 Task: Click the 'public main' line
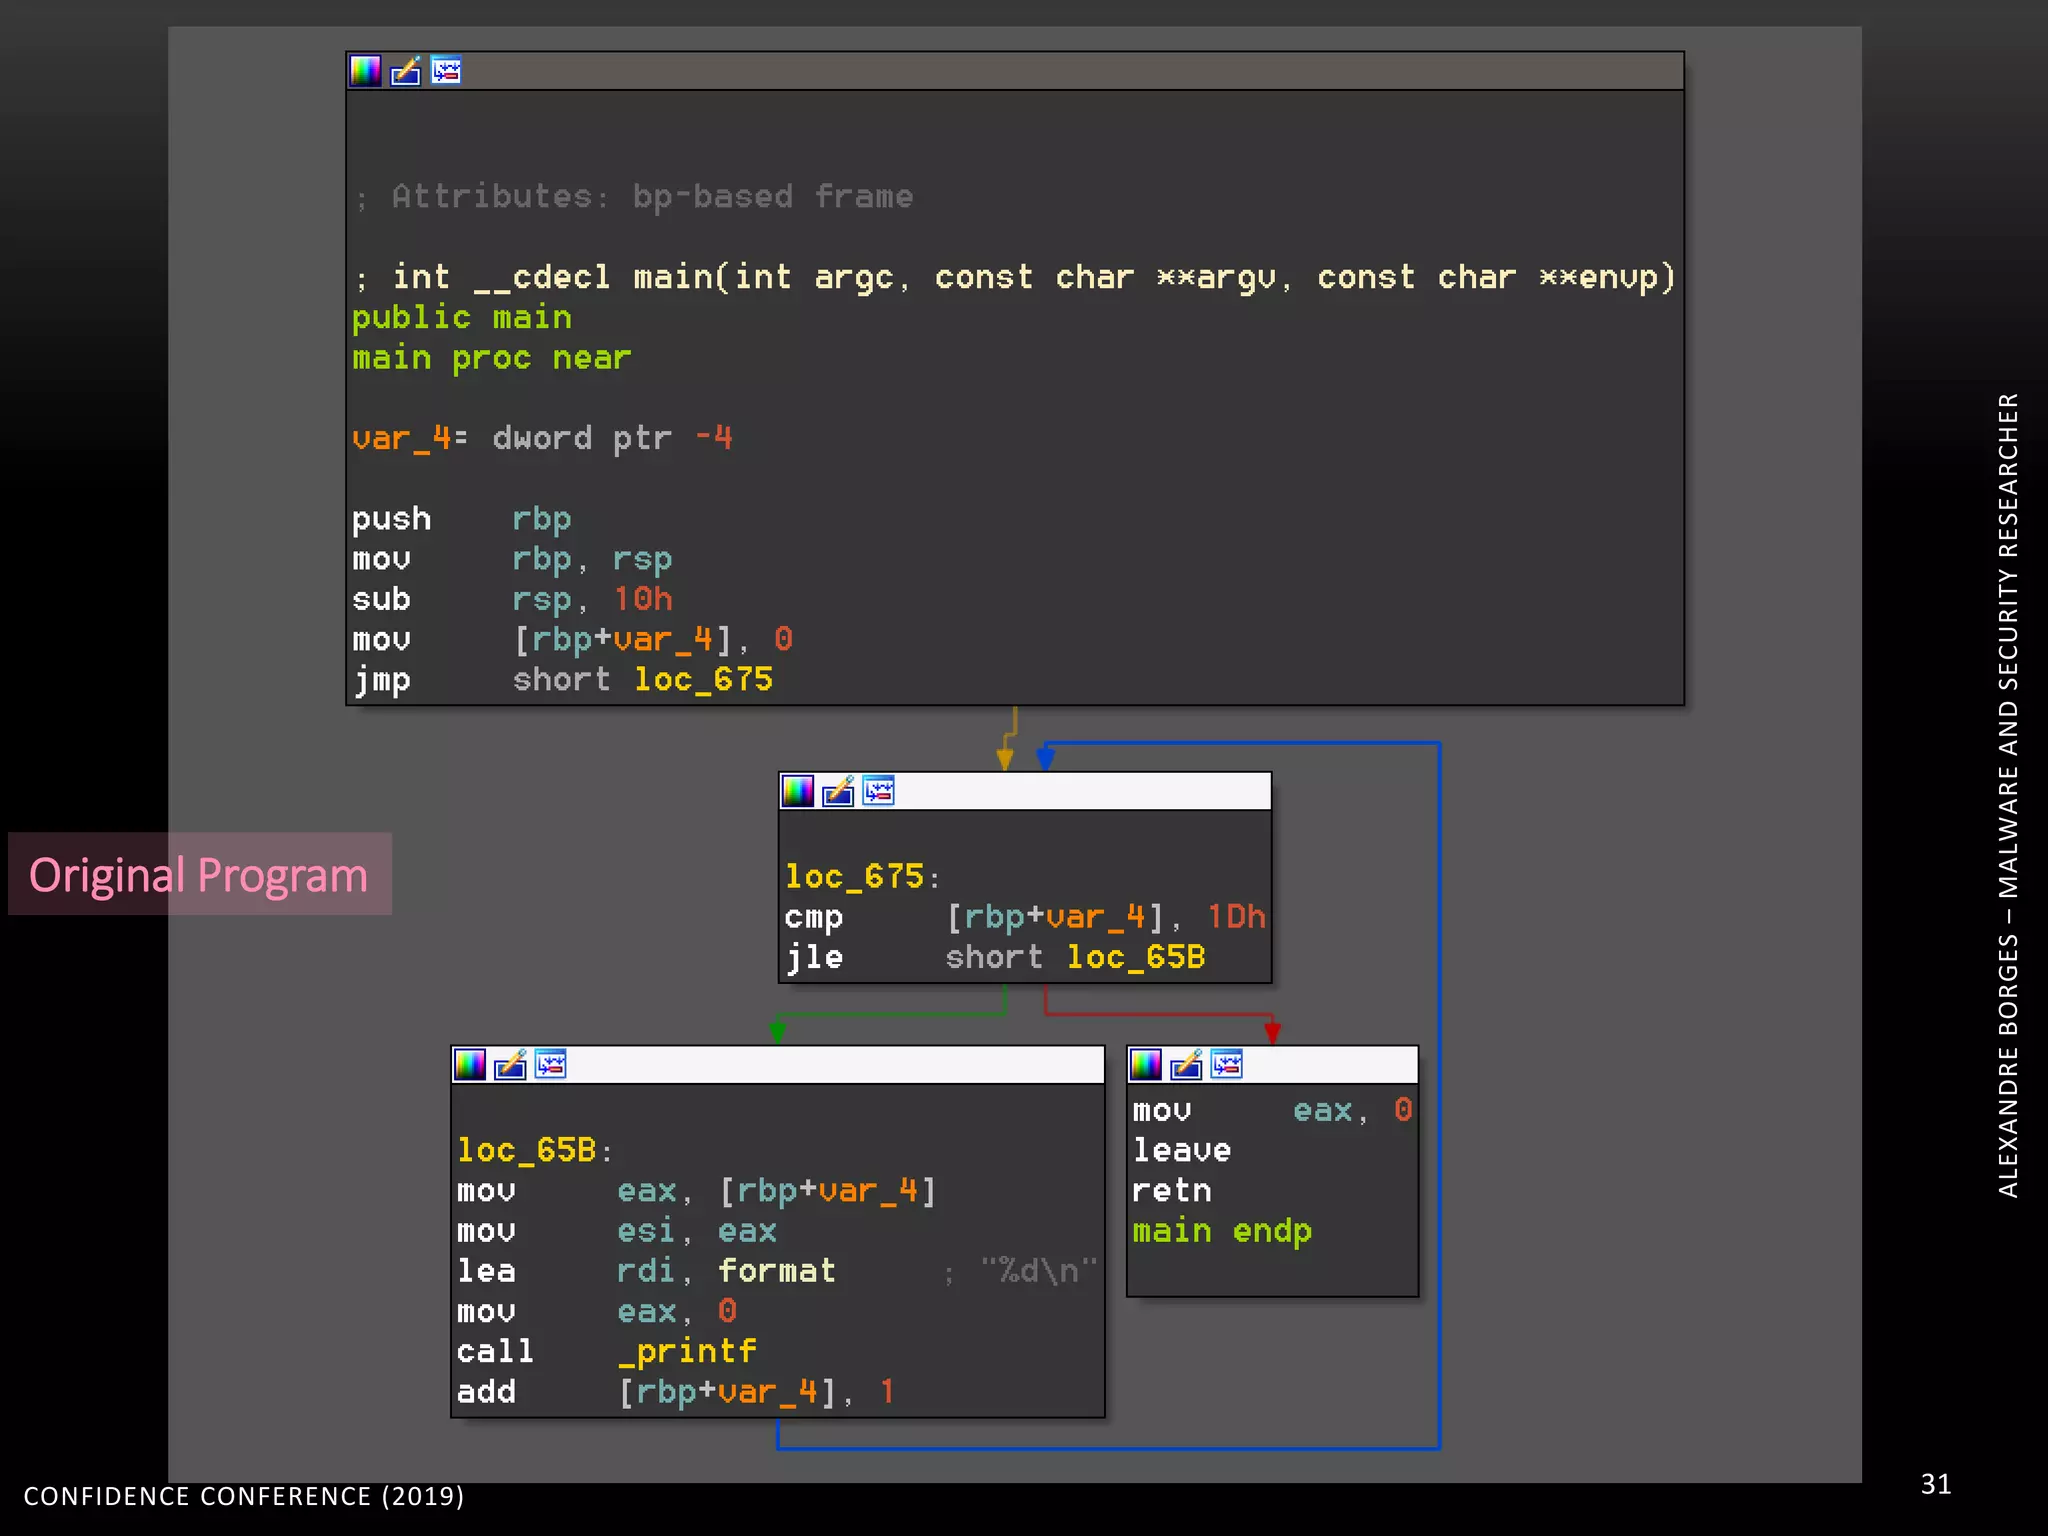(462, 318)
